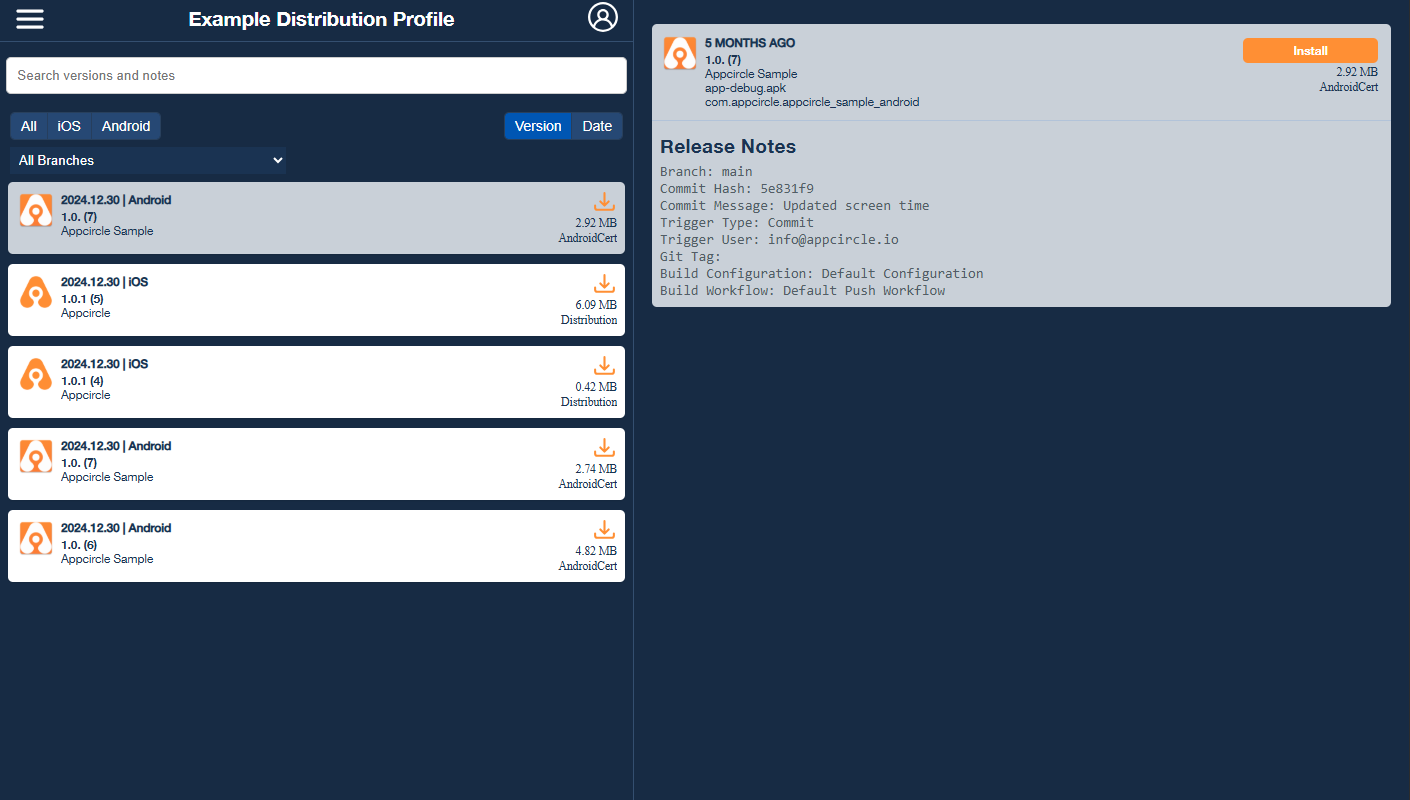Filter versions by All platforms
This screenshot has height=800, width=1410.
point(29,126)
